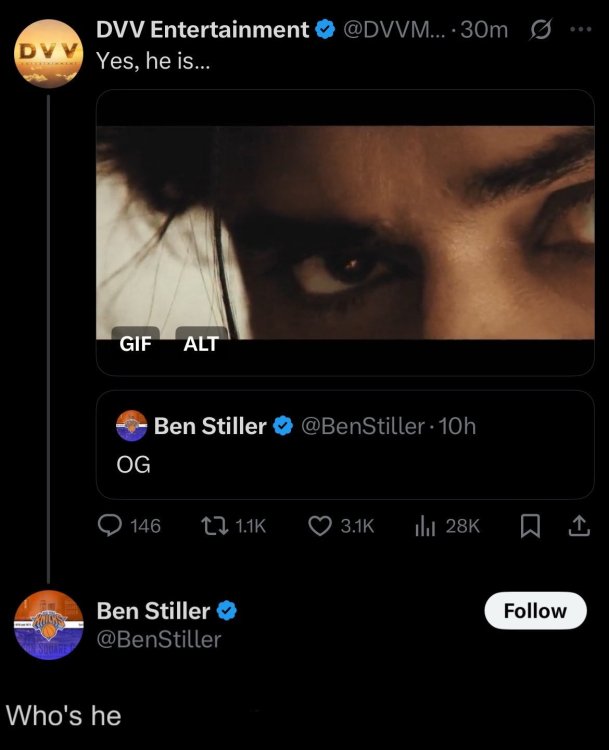Open Ben Stiller's Knicks profile avatar
Image resolution: width=609 pixels, height=750 pixels.
47,626
